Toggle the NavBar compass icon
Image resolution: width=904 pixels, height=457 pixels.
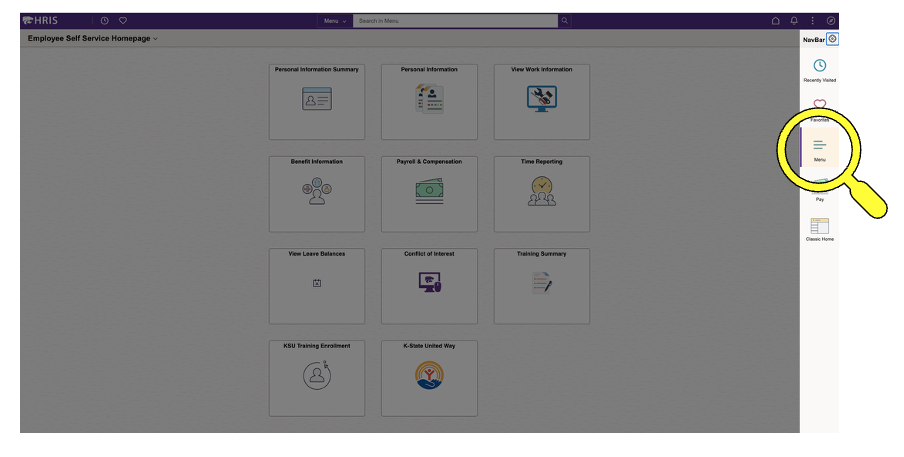click(x=831, y=21)
